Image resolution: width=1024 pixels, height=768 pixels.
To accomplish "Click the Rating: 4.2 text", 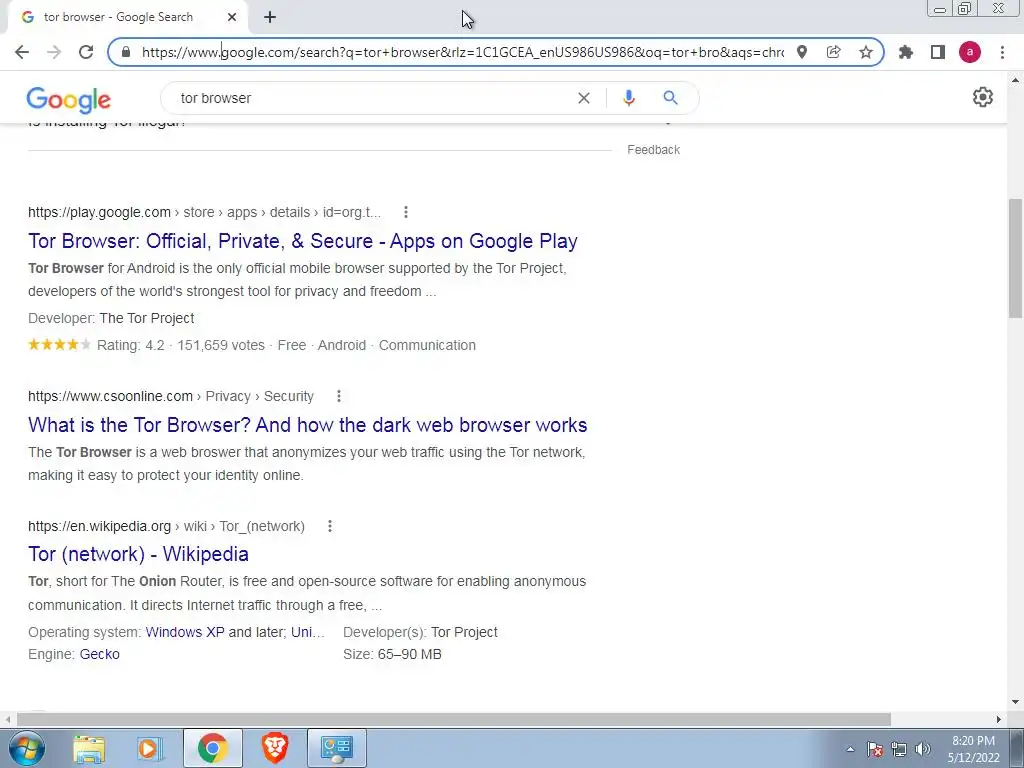I will 131,345.
